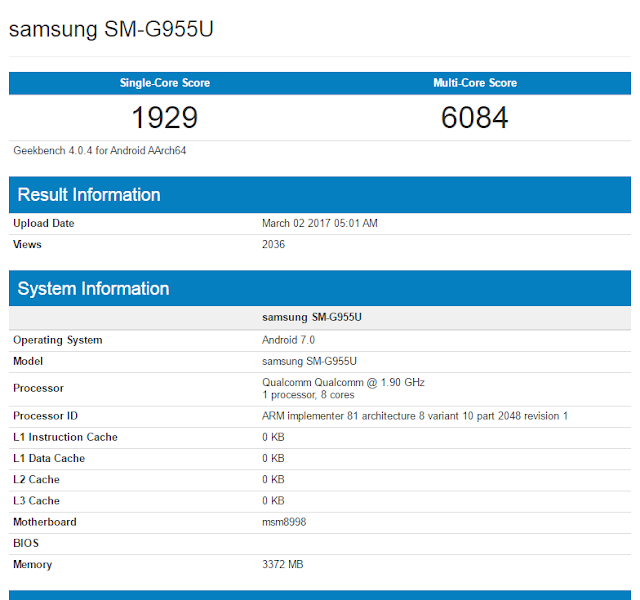
Task: Click the Processor ID ARM implementer value
Action: pyautogui.click(x=415, y=416)
